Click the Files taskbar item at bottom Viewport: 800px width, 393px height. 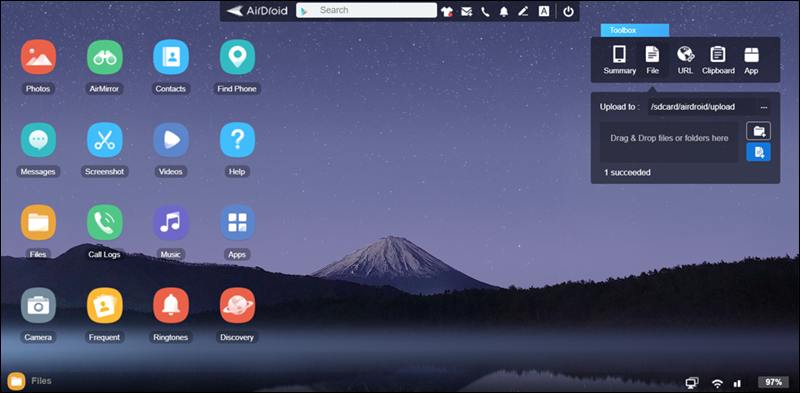[x=30, y=381]
